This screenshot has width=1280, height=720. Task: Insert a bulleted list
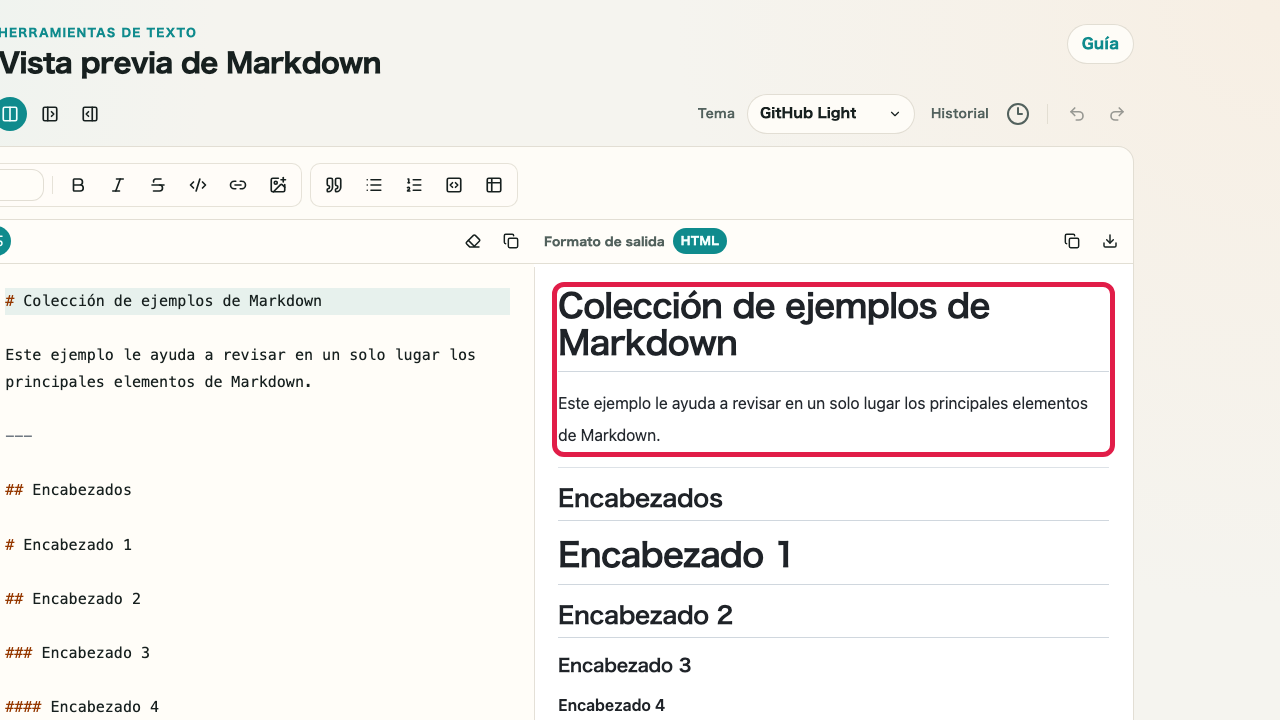pyautogui.click(x=374, y=185)
